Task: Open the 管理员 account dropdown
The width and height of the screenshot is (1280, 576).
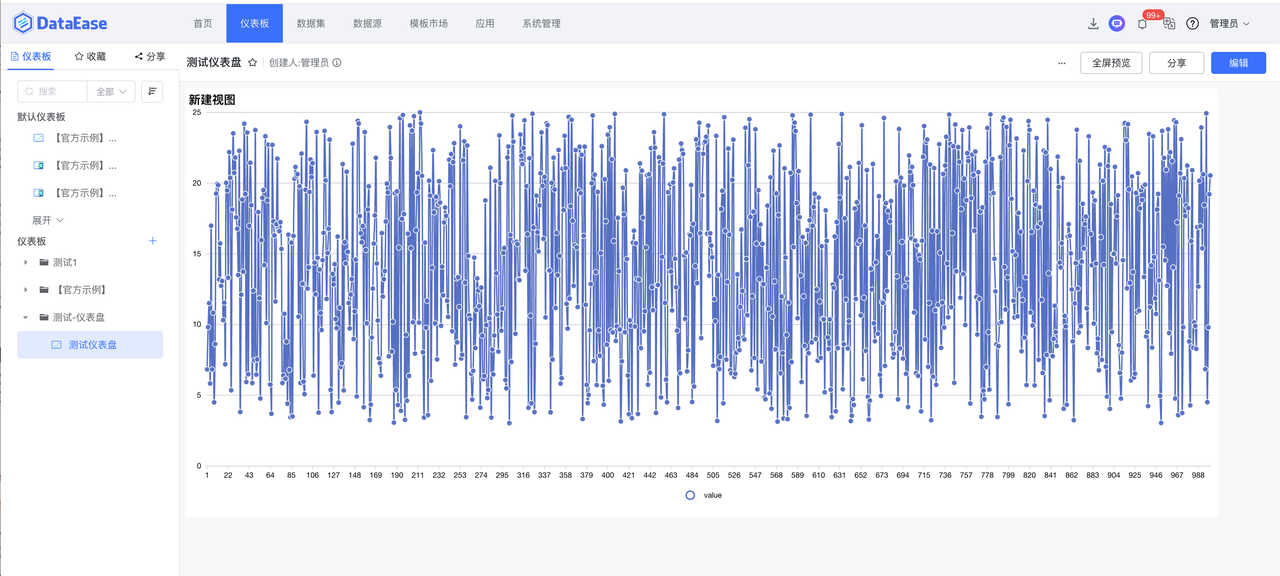Action: [x=1222, y=23]
